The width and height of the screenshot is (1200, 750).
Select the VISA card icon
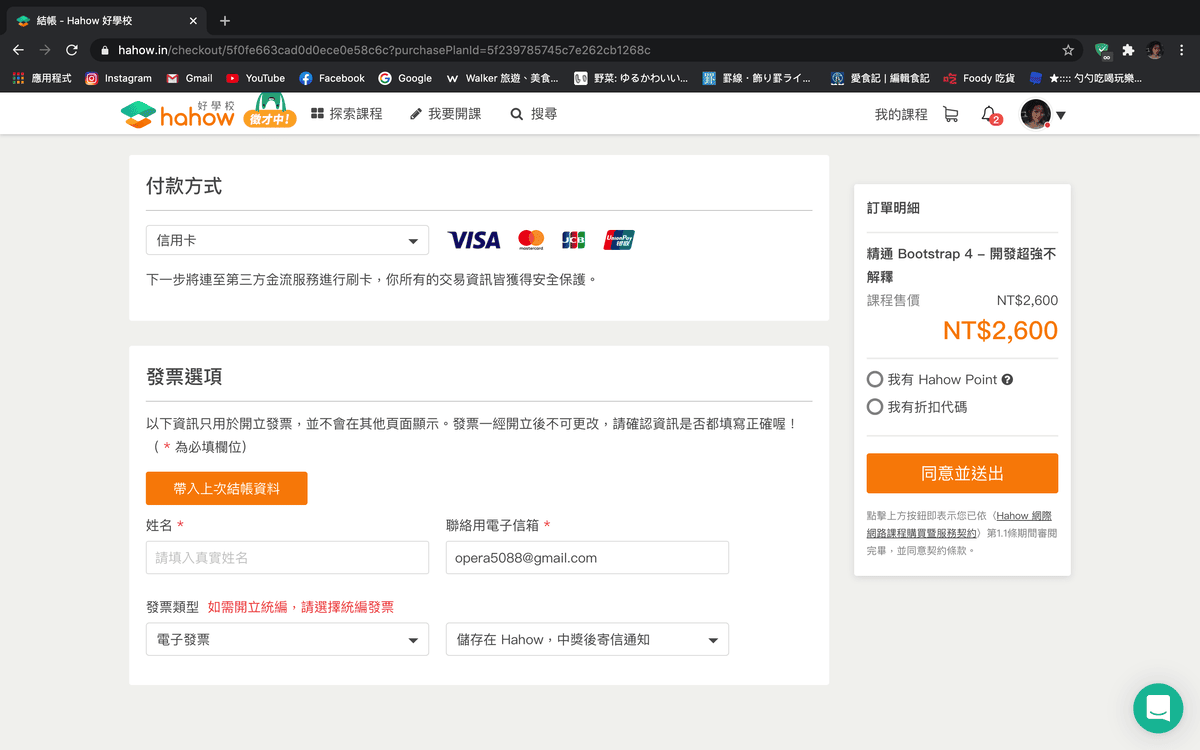point(473,240)
